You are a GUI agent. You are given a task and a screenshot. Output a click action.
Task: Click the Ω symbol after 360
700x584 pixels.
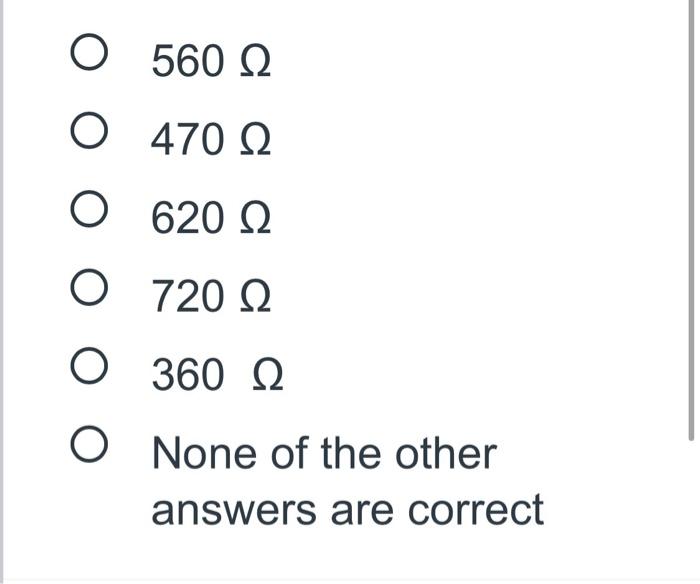(268, 375)
